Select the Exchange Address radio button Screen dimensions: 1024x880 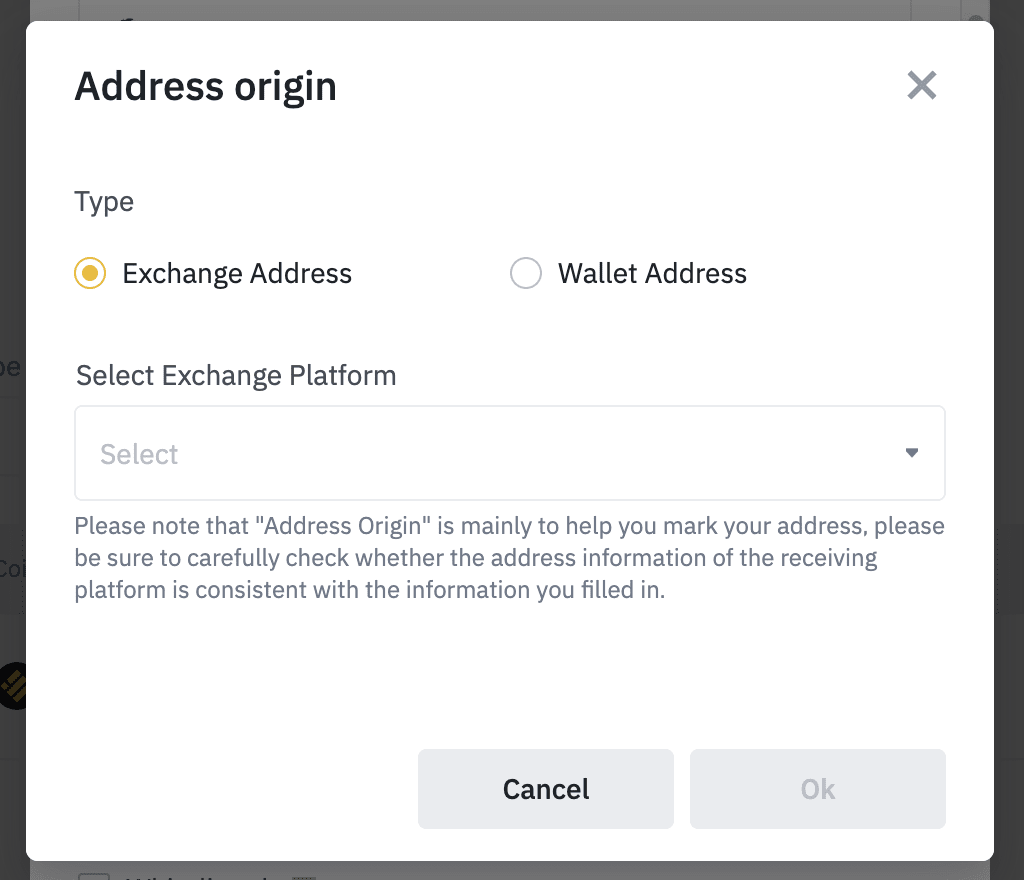[x=90, y=274]
